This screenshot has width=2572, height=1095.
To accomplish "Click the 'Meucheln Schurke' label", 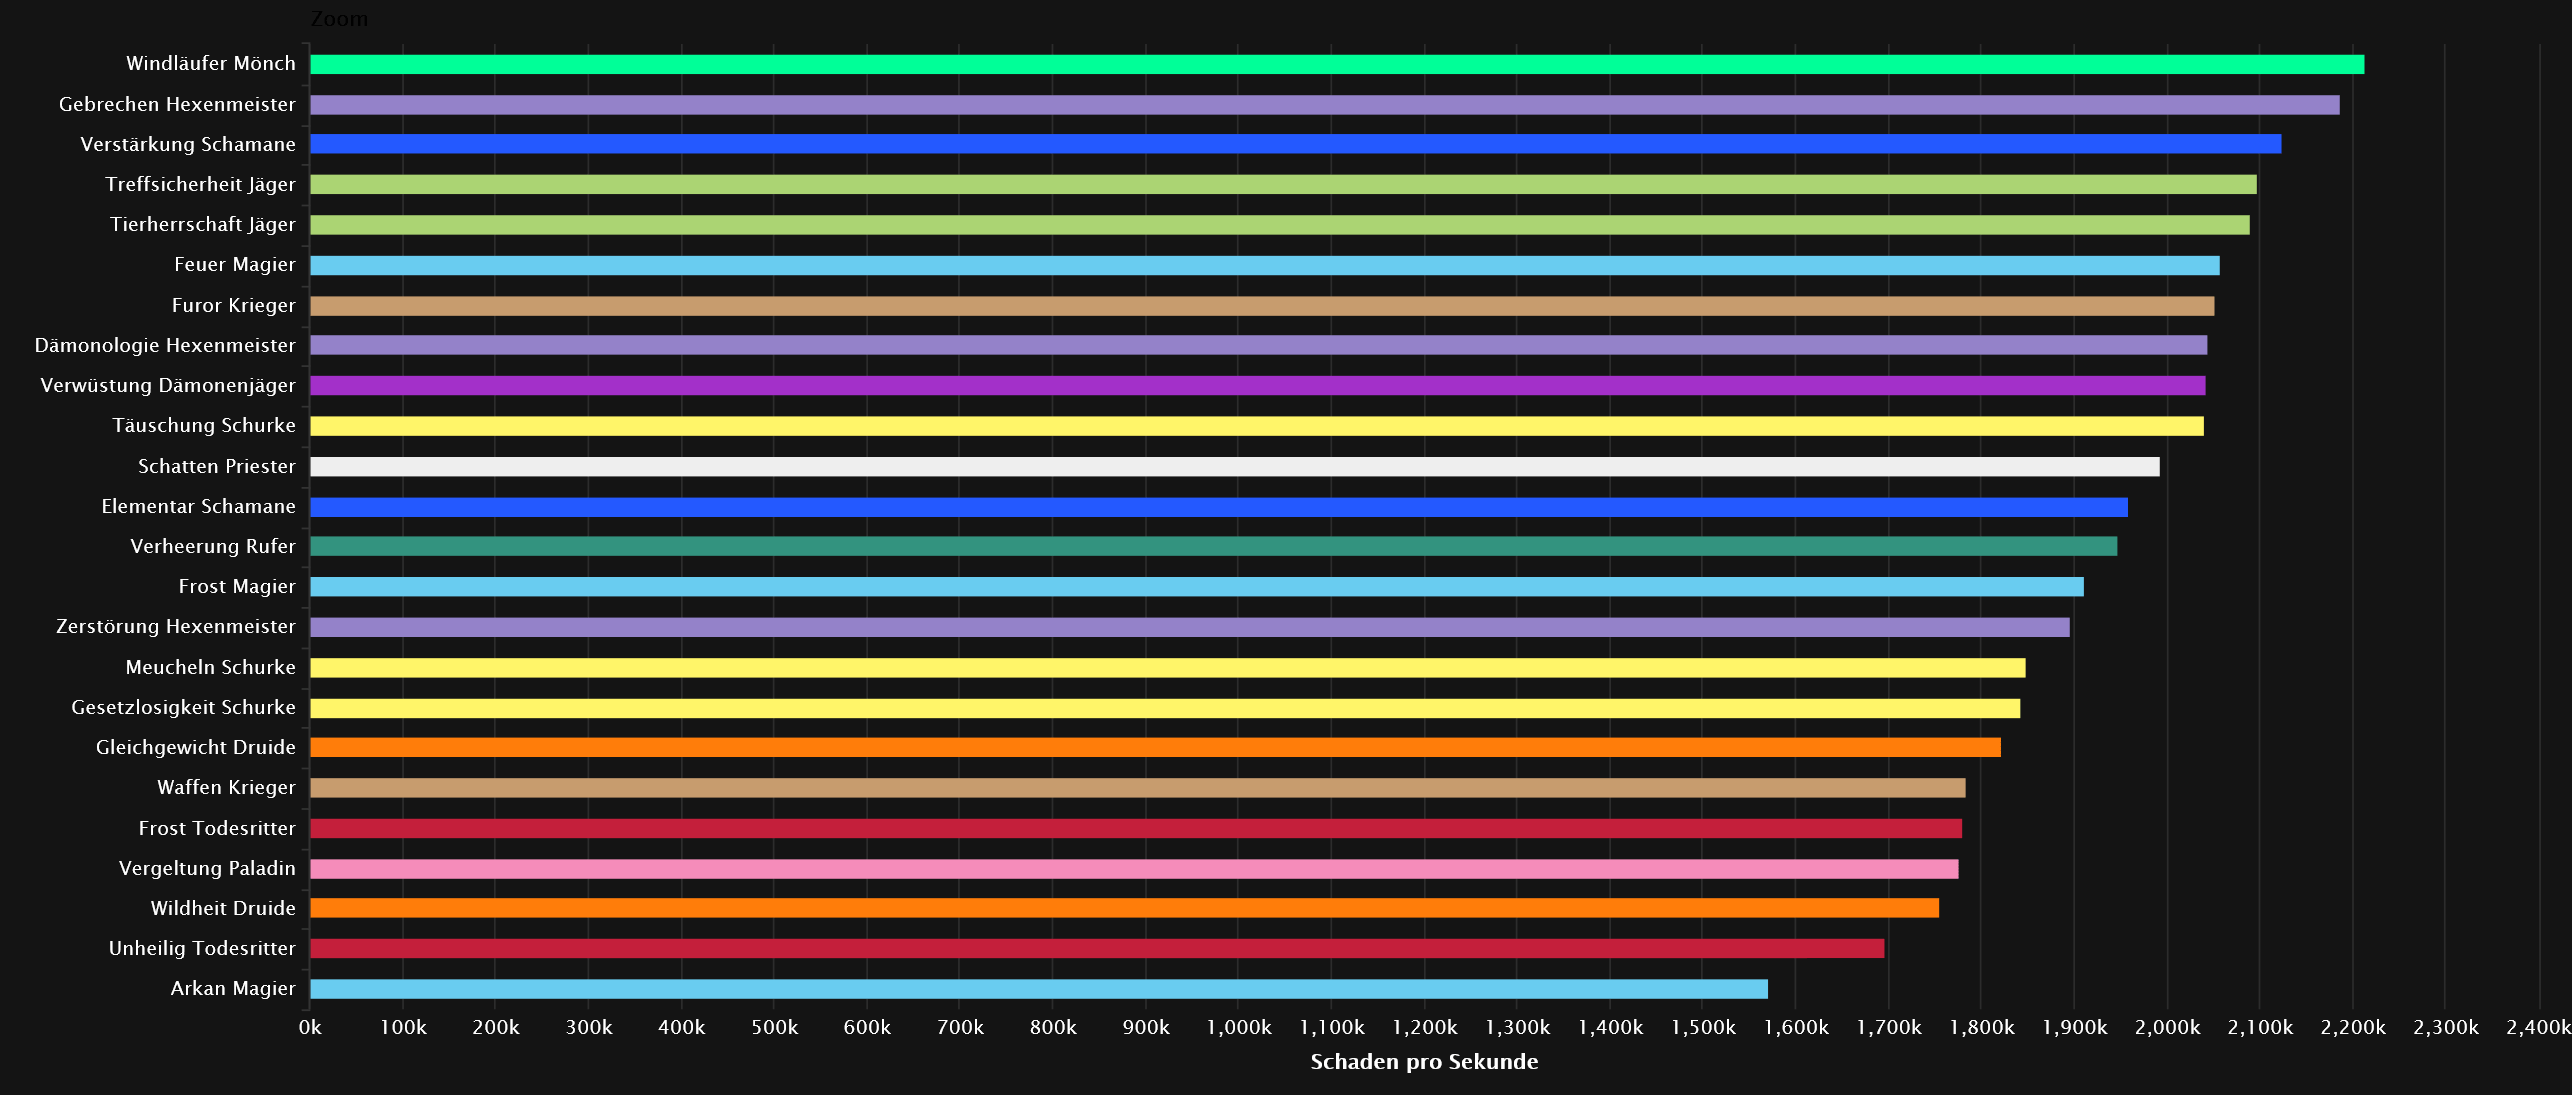I will pyautogui.click(x=211, y=667).
